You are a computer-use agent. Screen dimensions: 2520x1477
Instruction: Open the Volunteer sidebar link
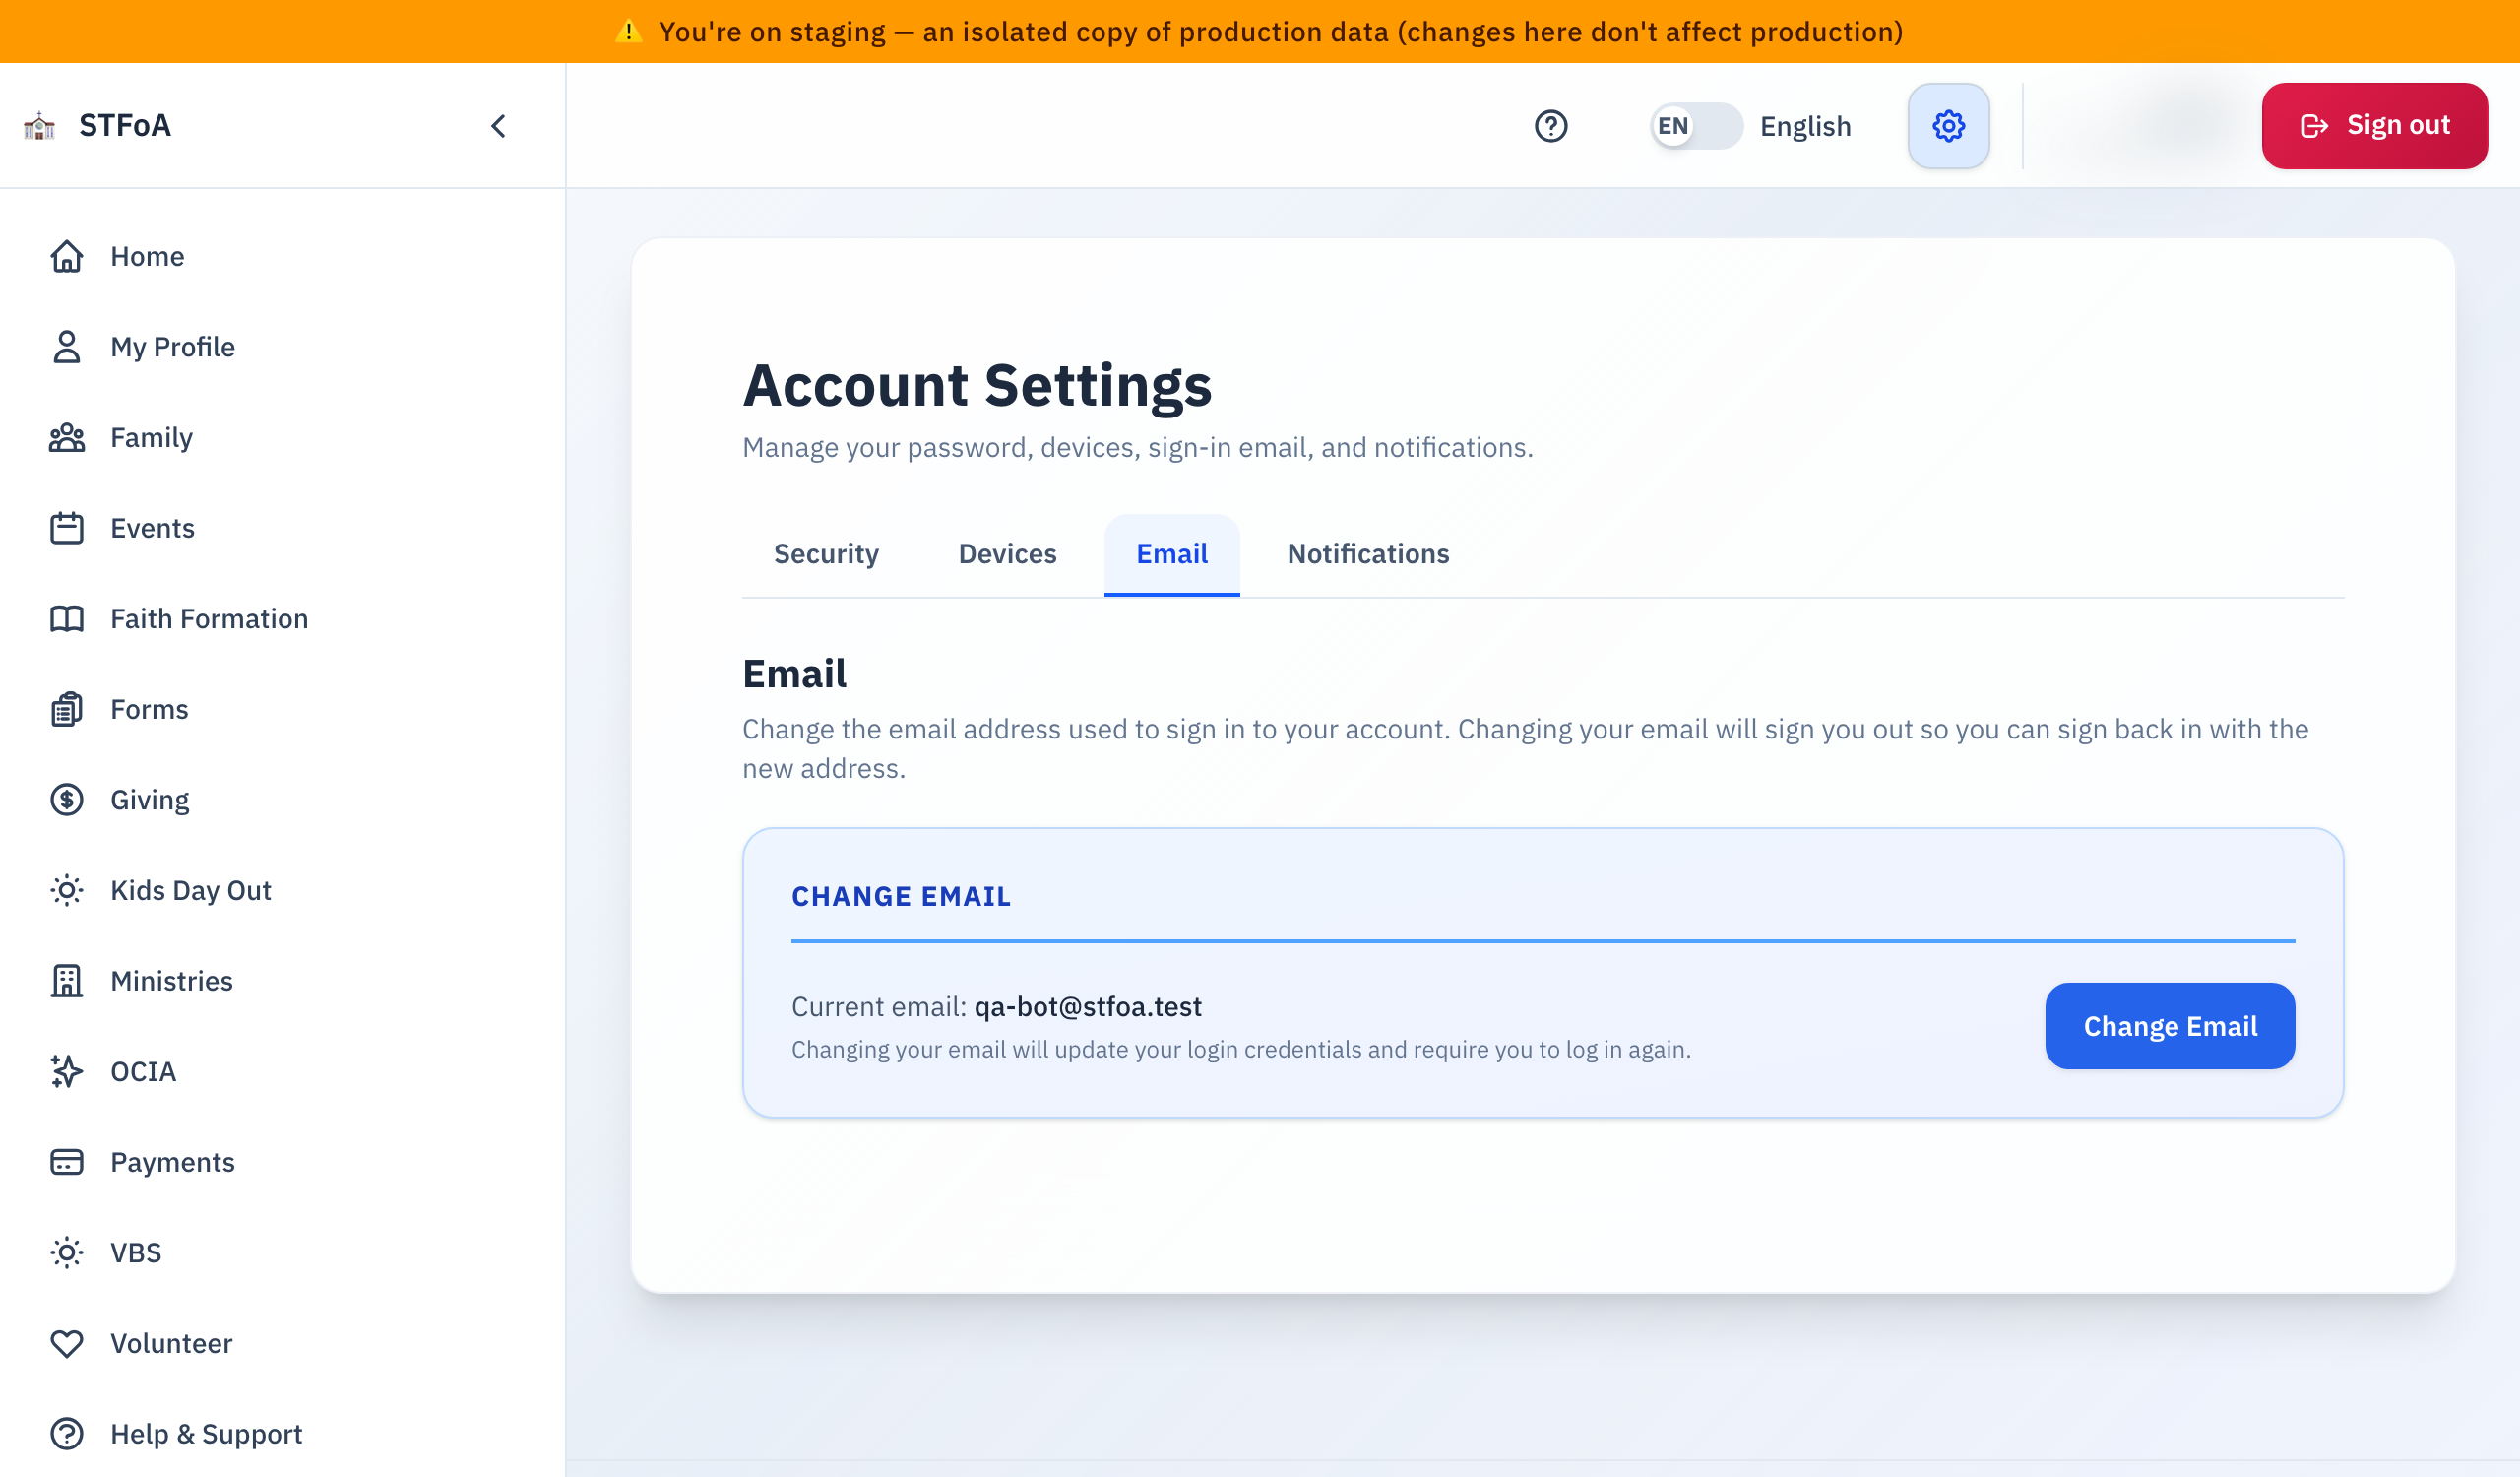pos(171,1343)
